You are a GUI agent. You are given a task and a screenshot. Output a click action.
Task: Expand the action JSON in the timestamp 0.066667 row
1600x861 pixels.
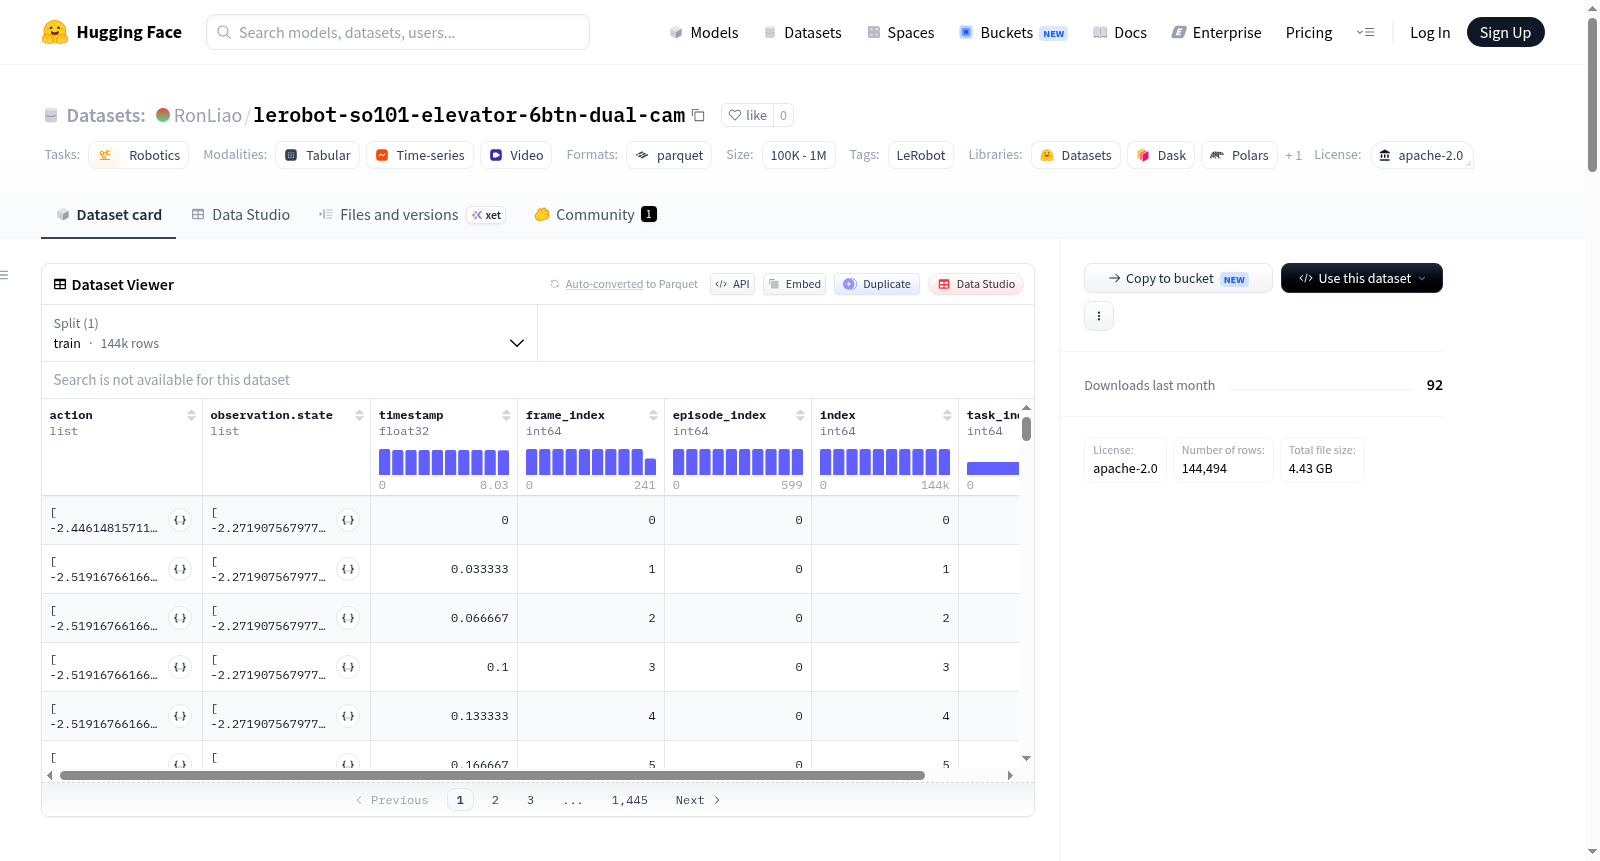[180, 618]
